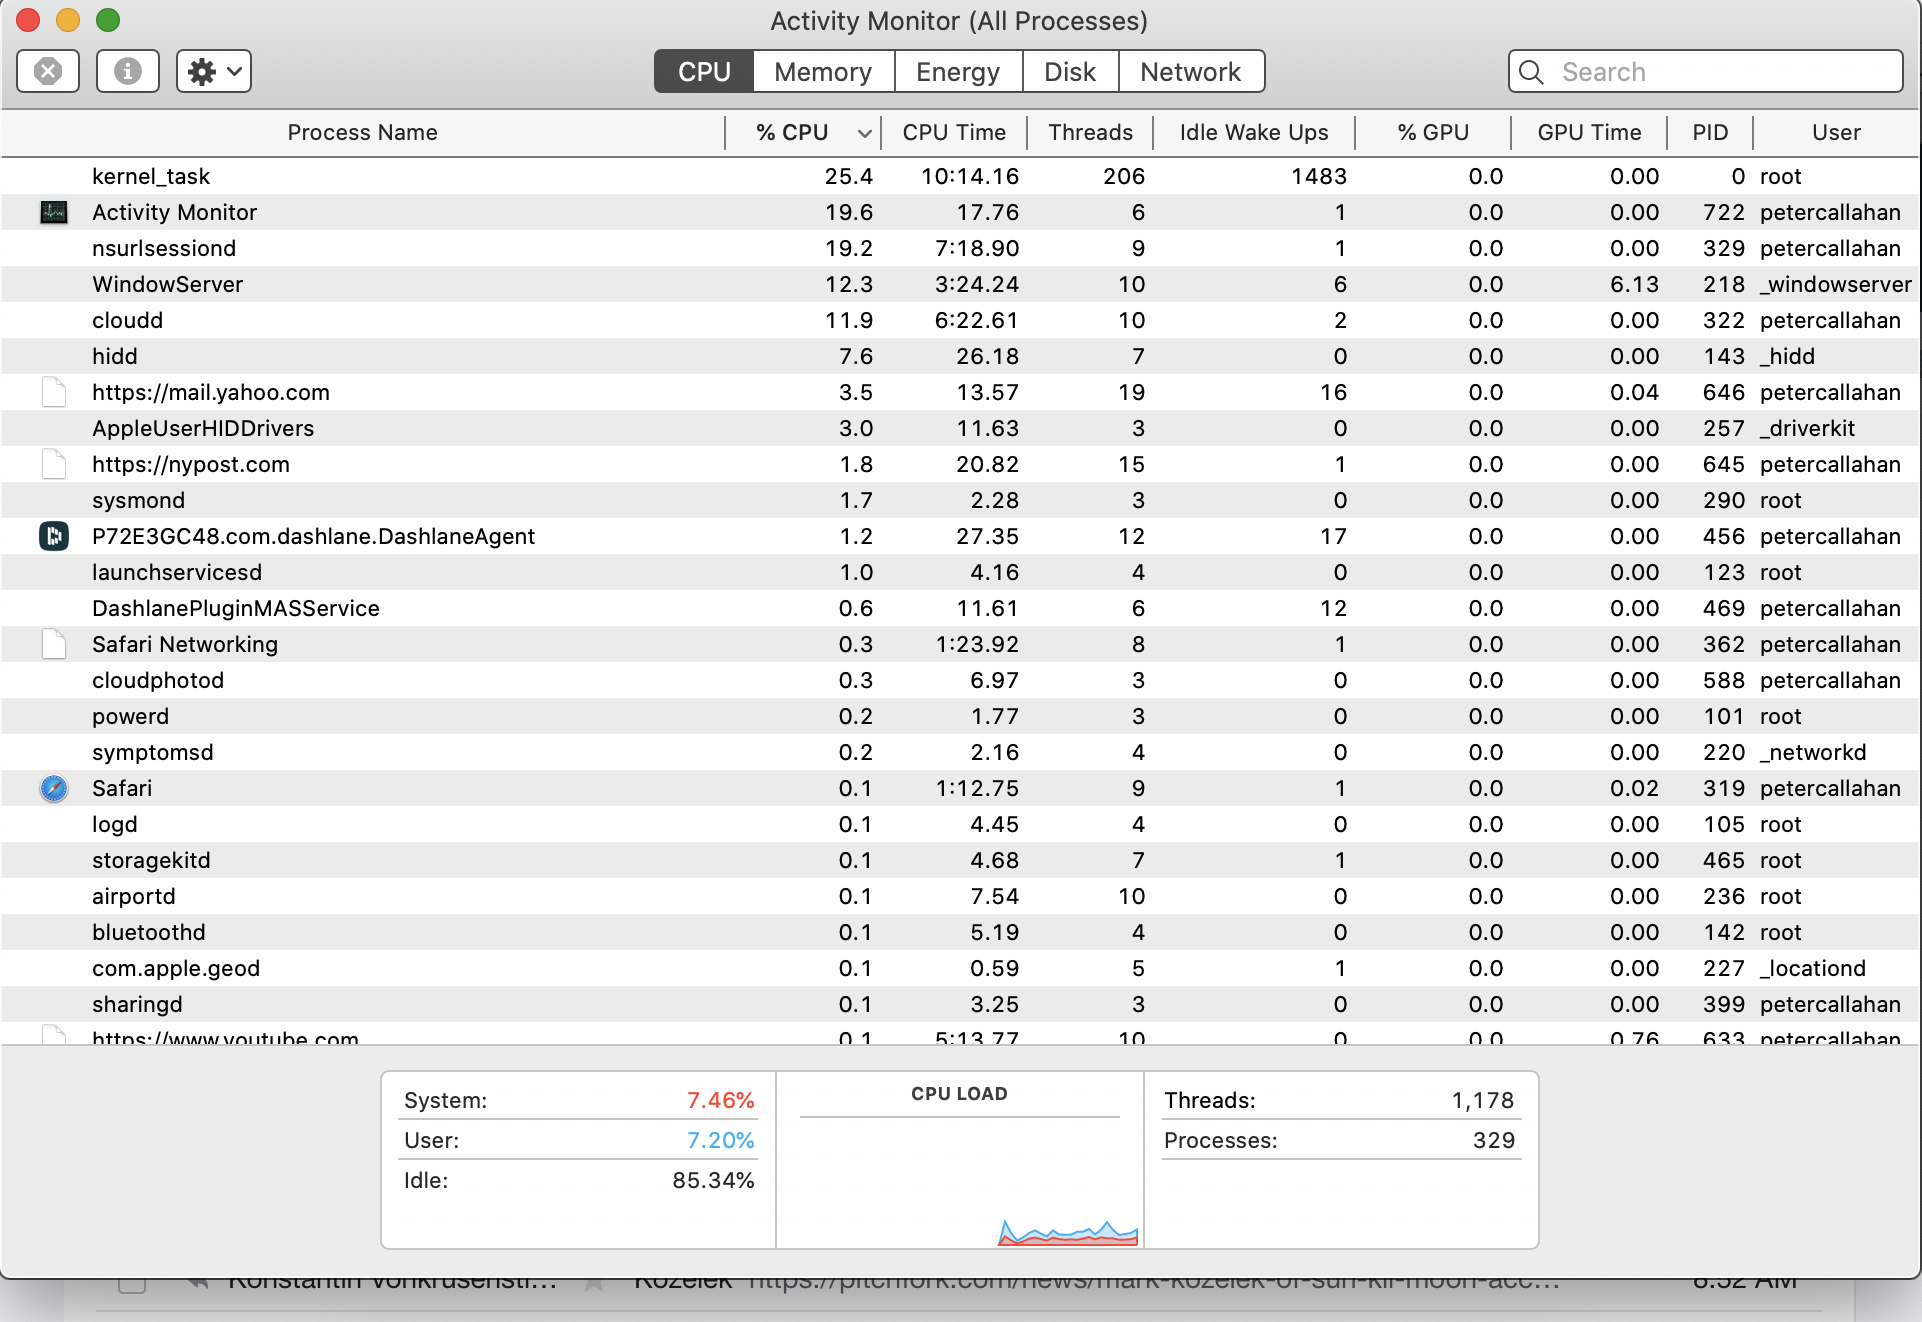Select the storagekitd process

tap(960, 860)
